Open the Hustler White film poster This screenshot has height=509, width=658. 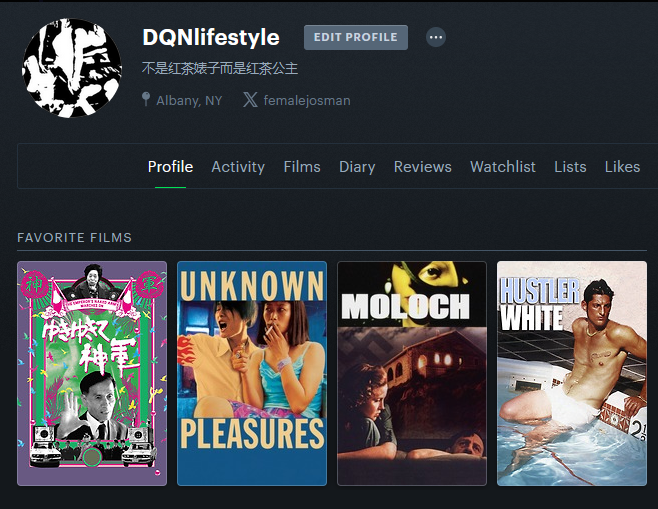(x=572, y=373)
